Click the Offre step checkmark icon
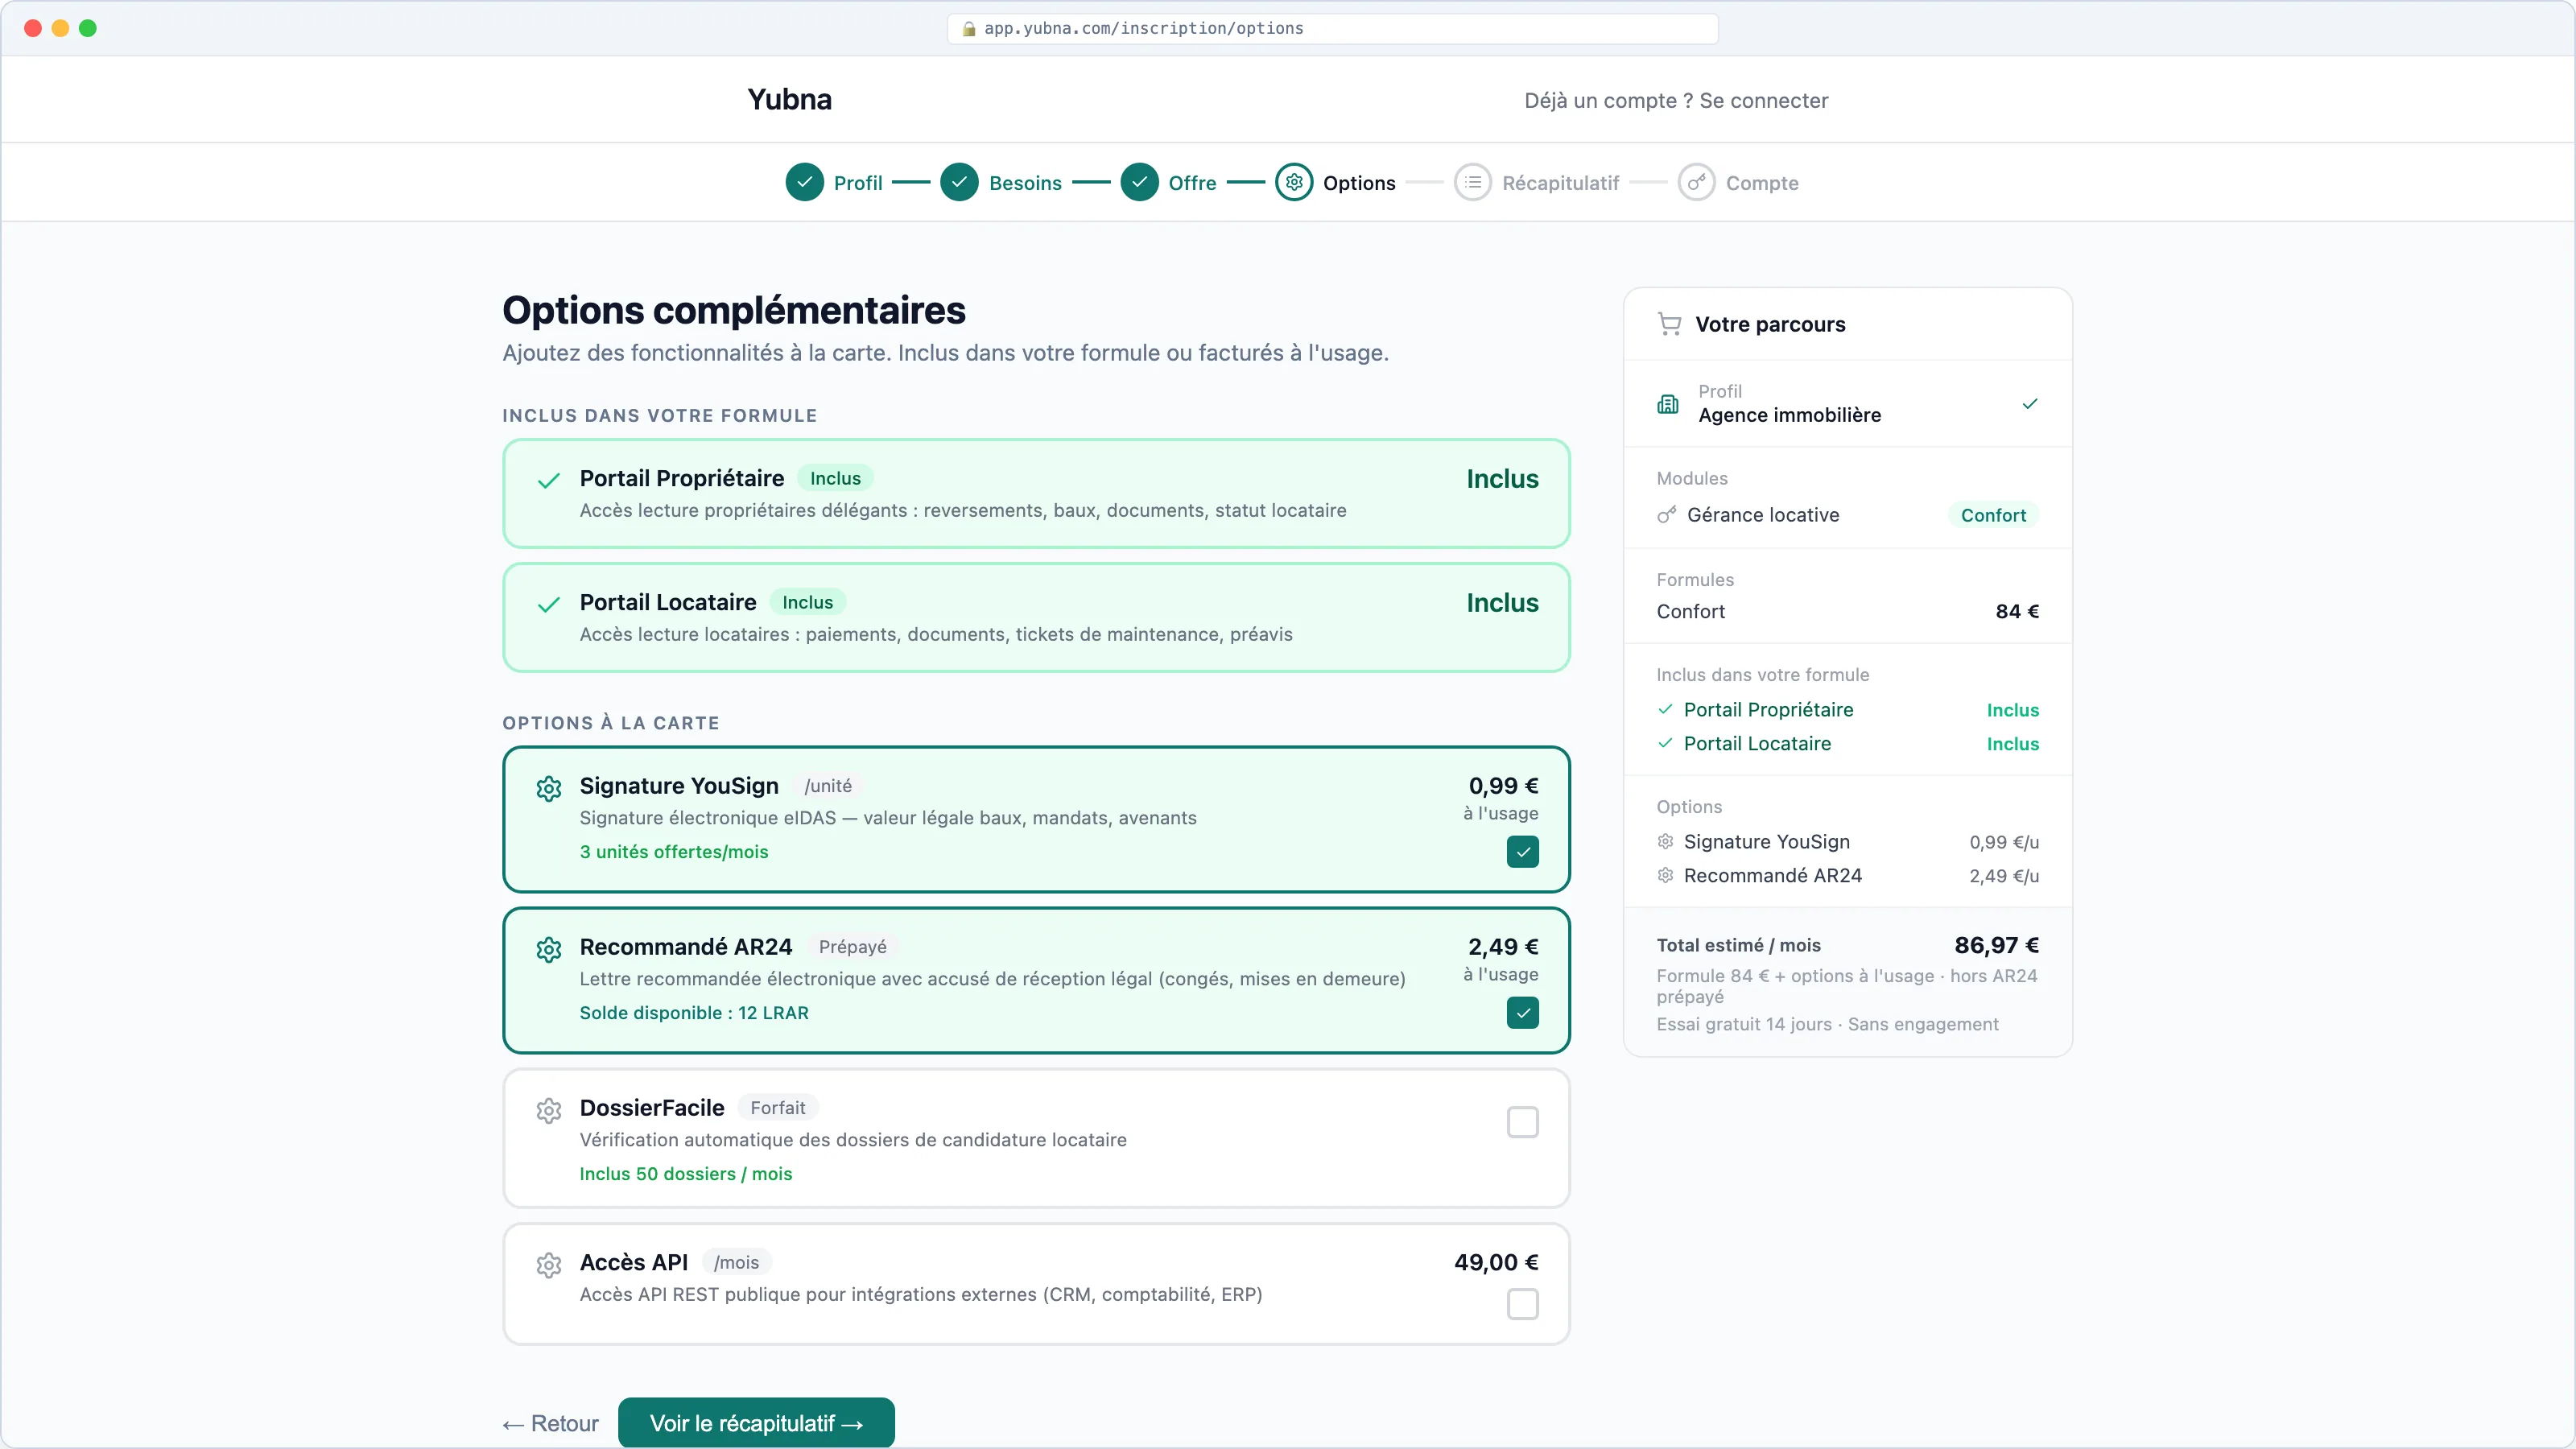This screenshot has height=1449, width=2576. 1139,183
